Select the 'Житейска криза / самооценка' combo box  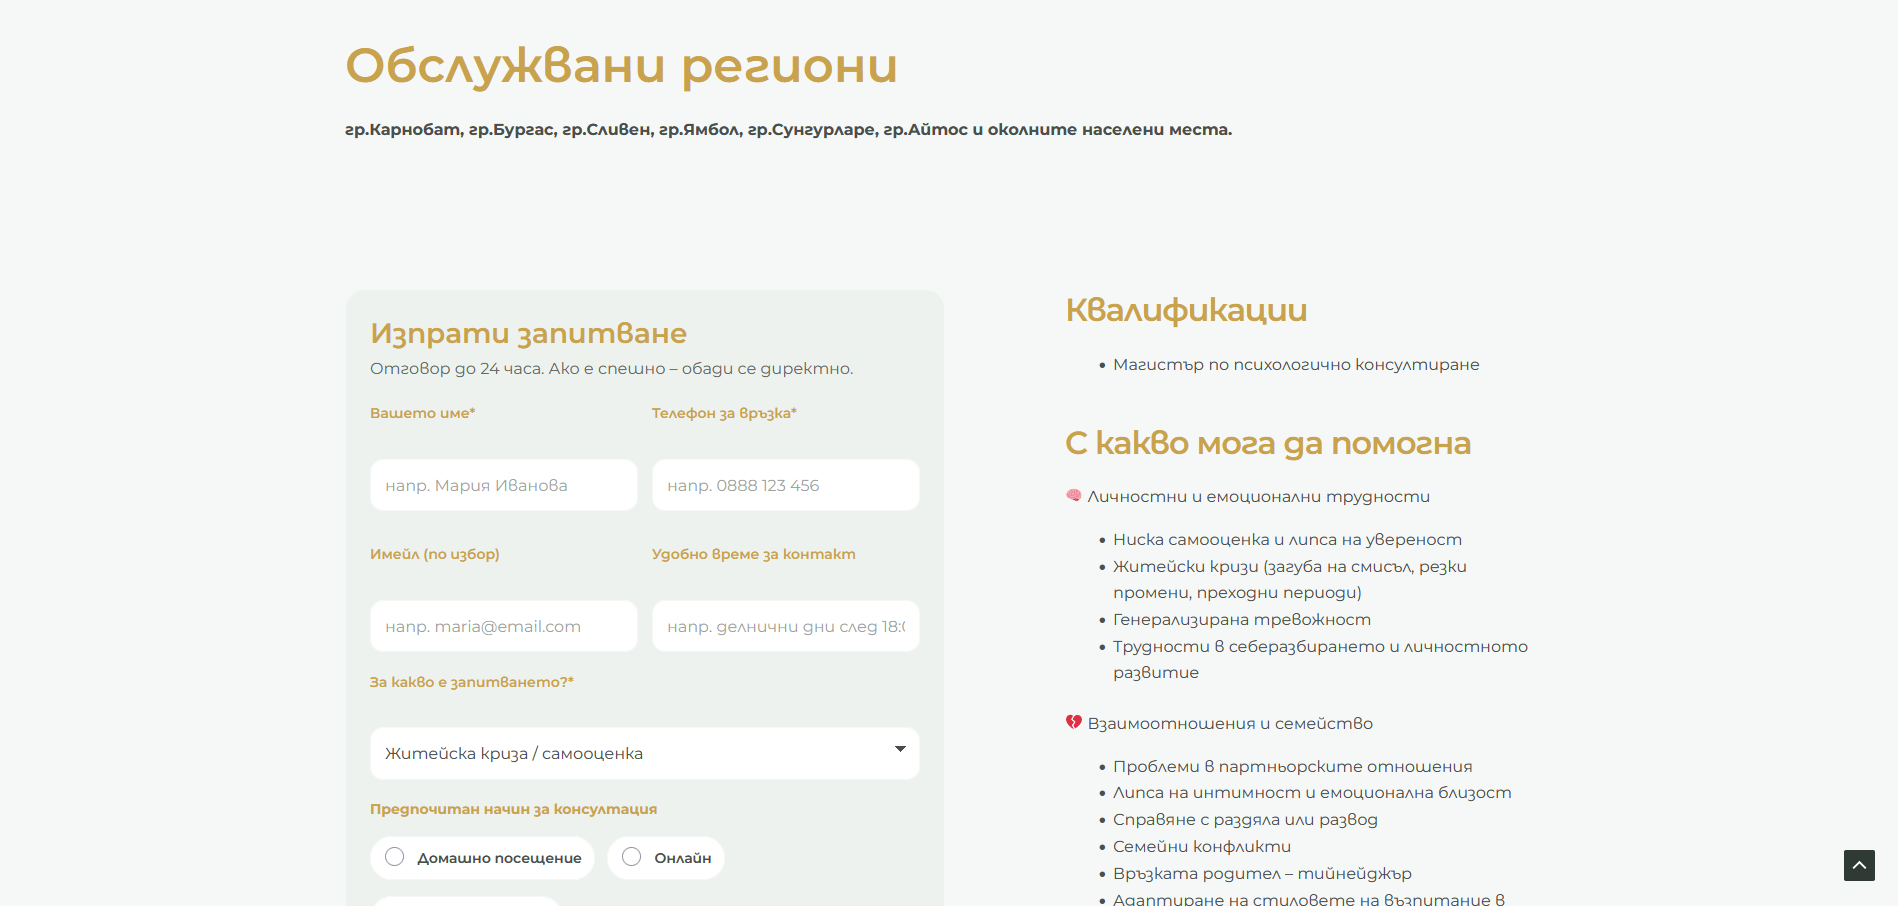(644, 753)
